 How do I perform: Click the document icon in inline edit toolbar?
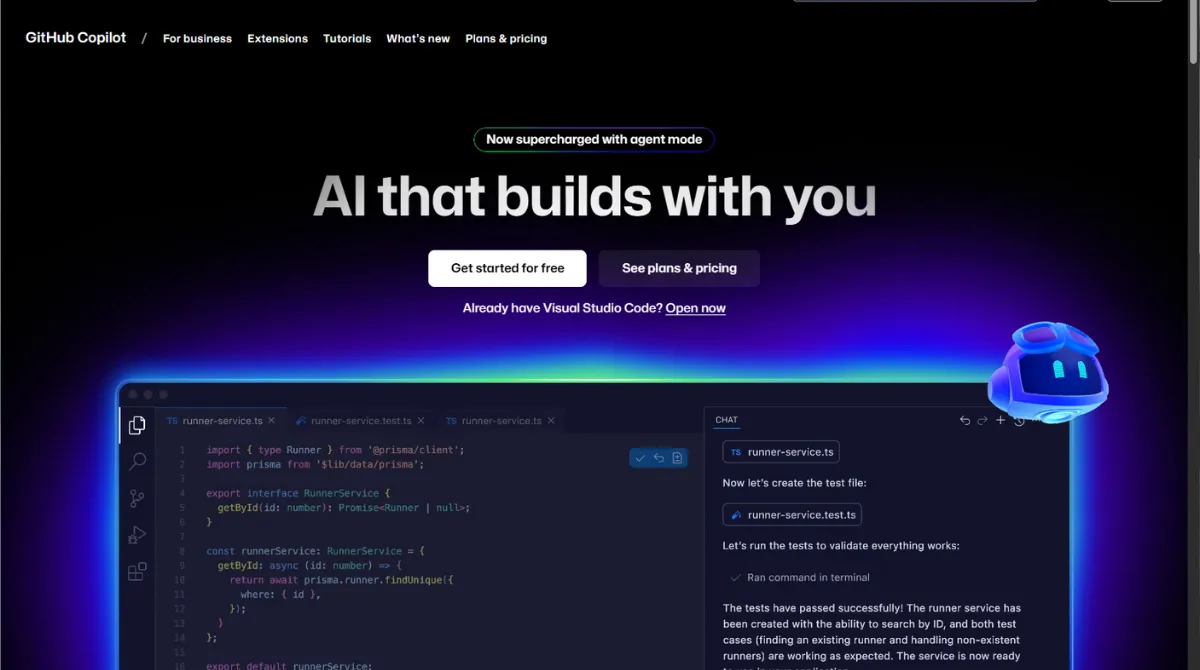click(x=677, y=458)
